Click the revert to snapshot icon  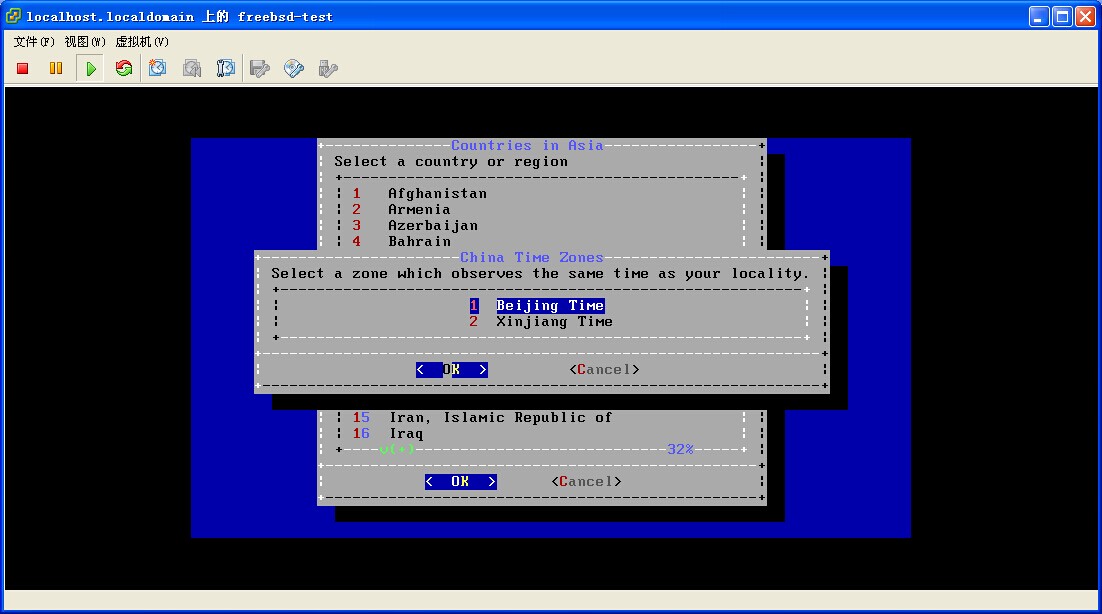click(192, 68)
